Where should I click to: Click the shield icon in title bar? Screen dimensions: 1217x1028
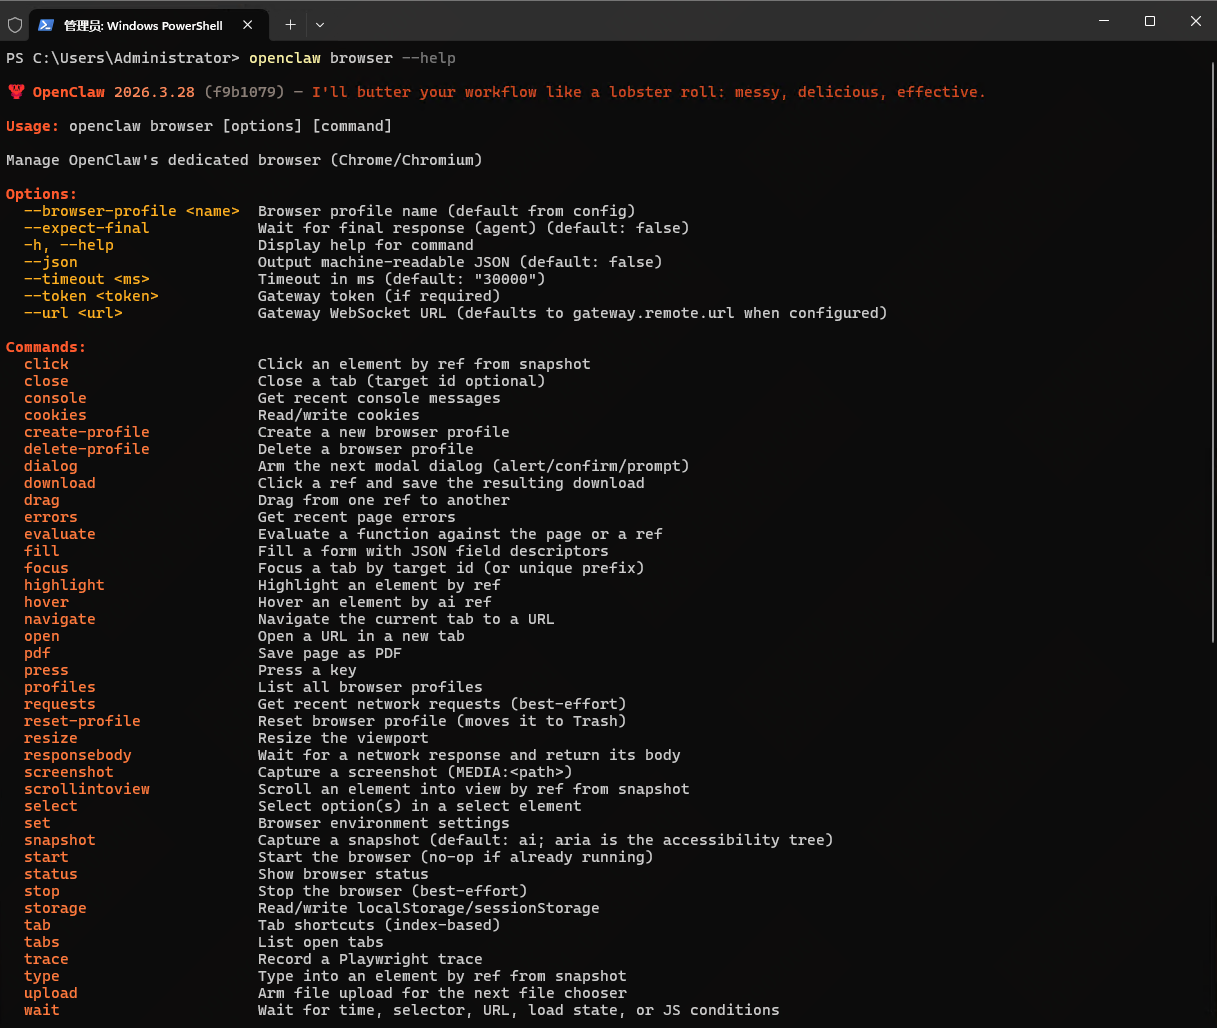pyautogui.click(x=15, y=25)
